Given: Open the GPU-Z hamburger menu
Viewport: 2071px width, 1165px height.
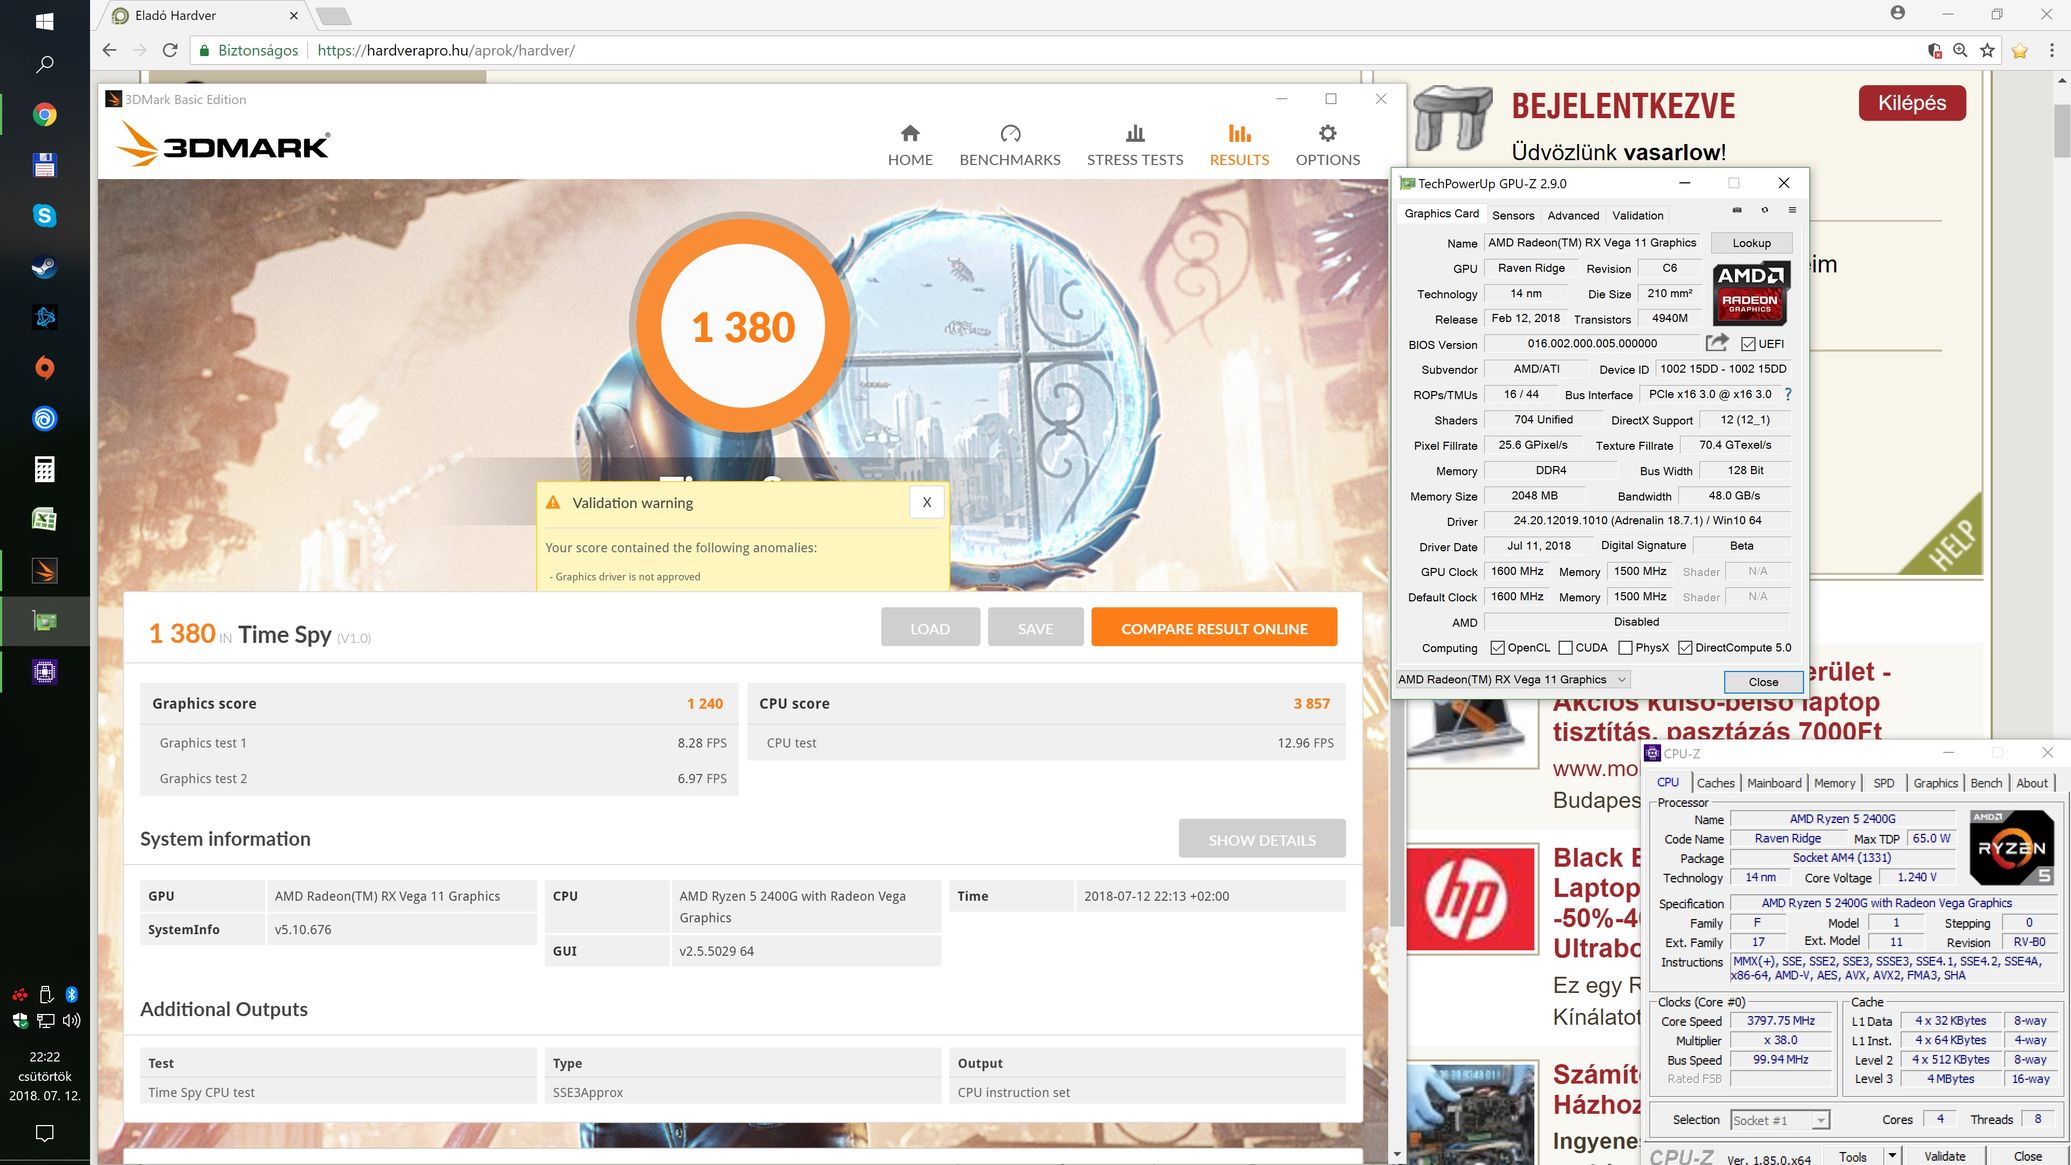Looking at the screenshot, I should coord(1792,210).
